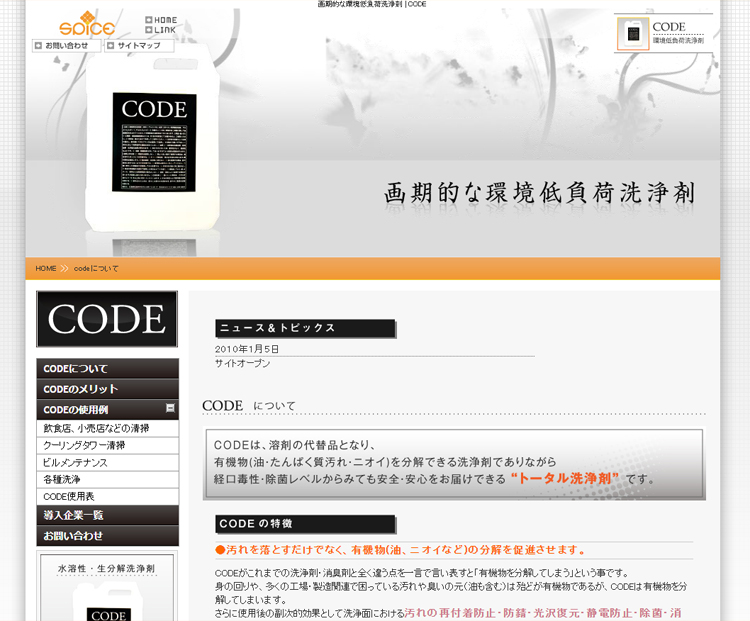Click the 画期的な環境低負荷洗浄剤 banner headline
The width and height of the screenshot is (750, 621).
click(x=539, y=193)
